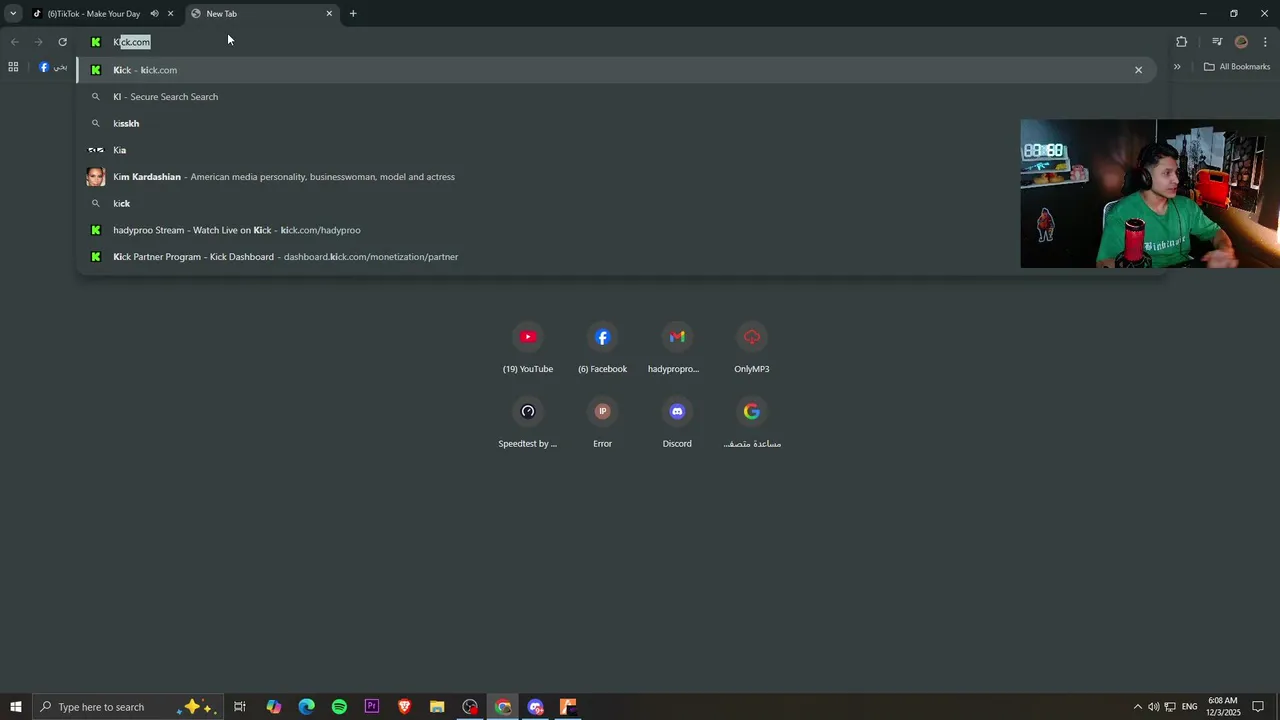Open the Windows Start menu
Viewport: 1280px width, 720px height.
click(x=15, y=707)
